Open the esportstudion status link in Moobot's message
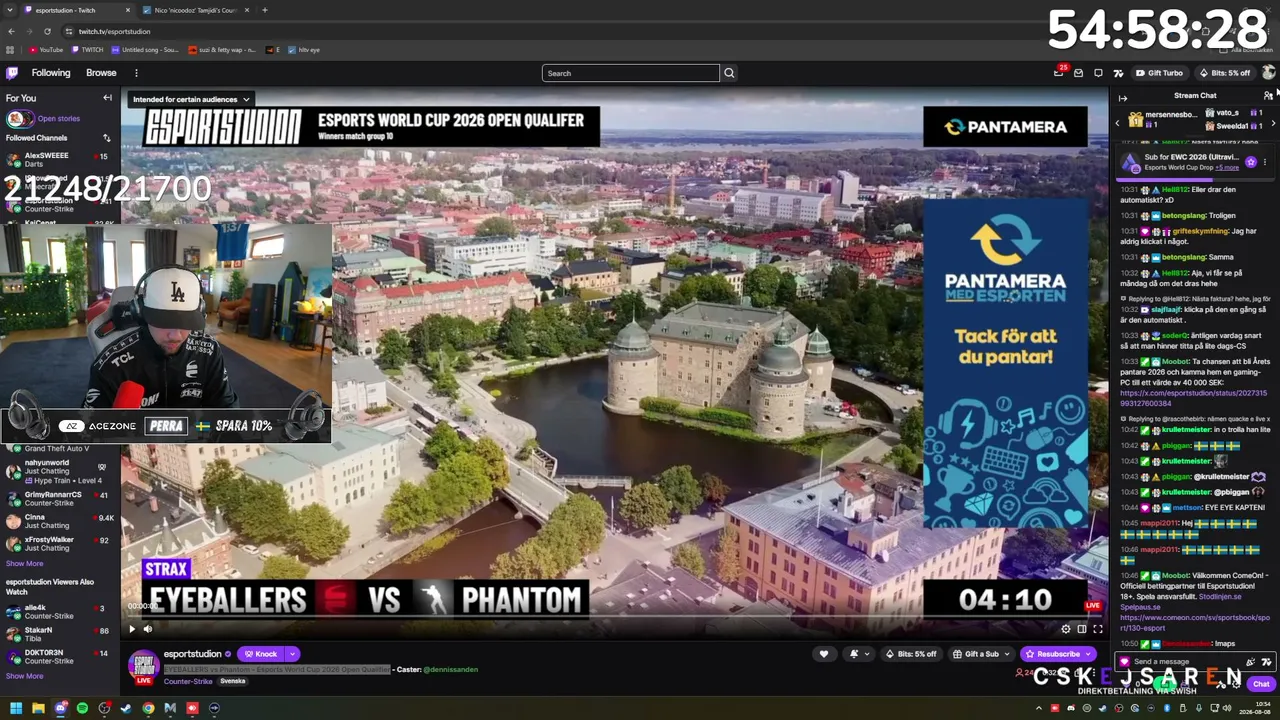1280x720 pixels. click(1193, 398)
